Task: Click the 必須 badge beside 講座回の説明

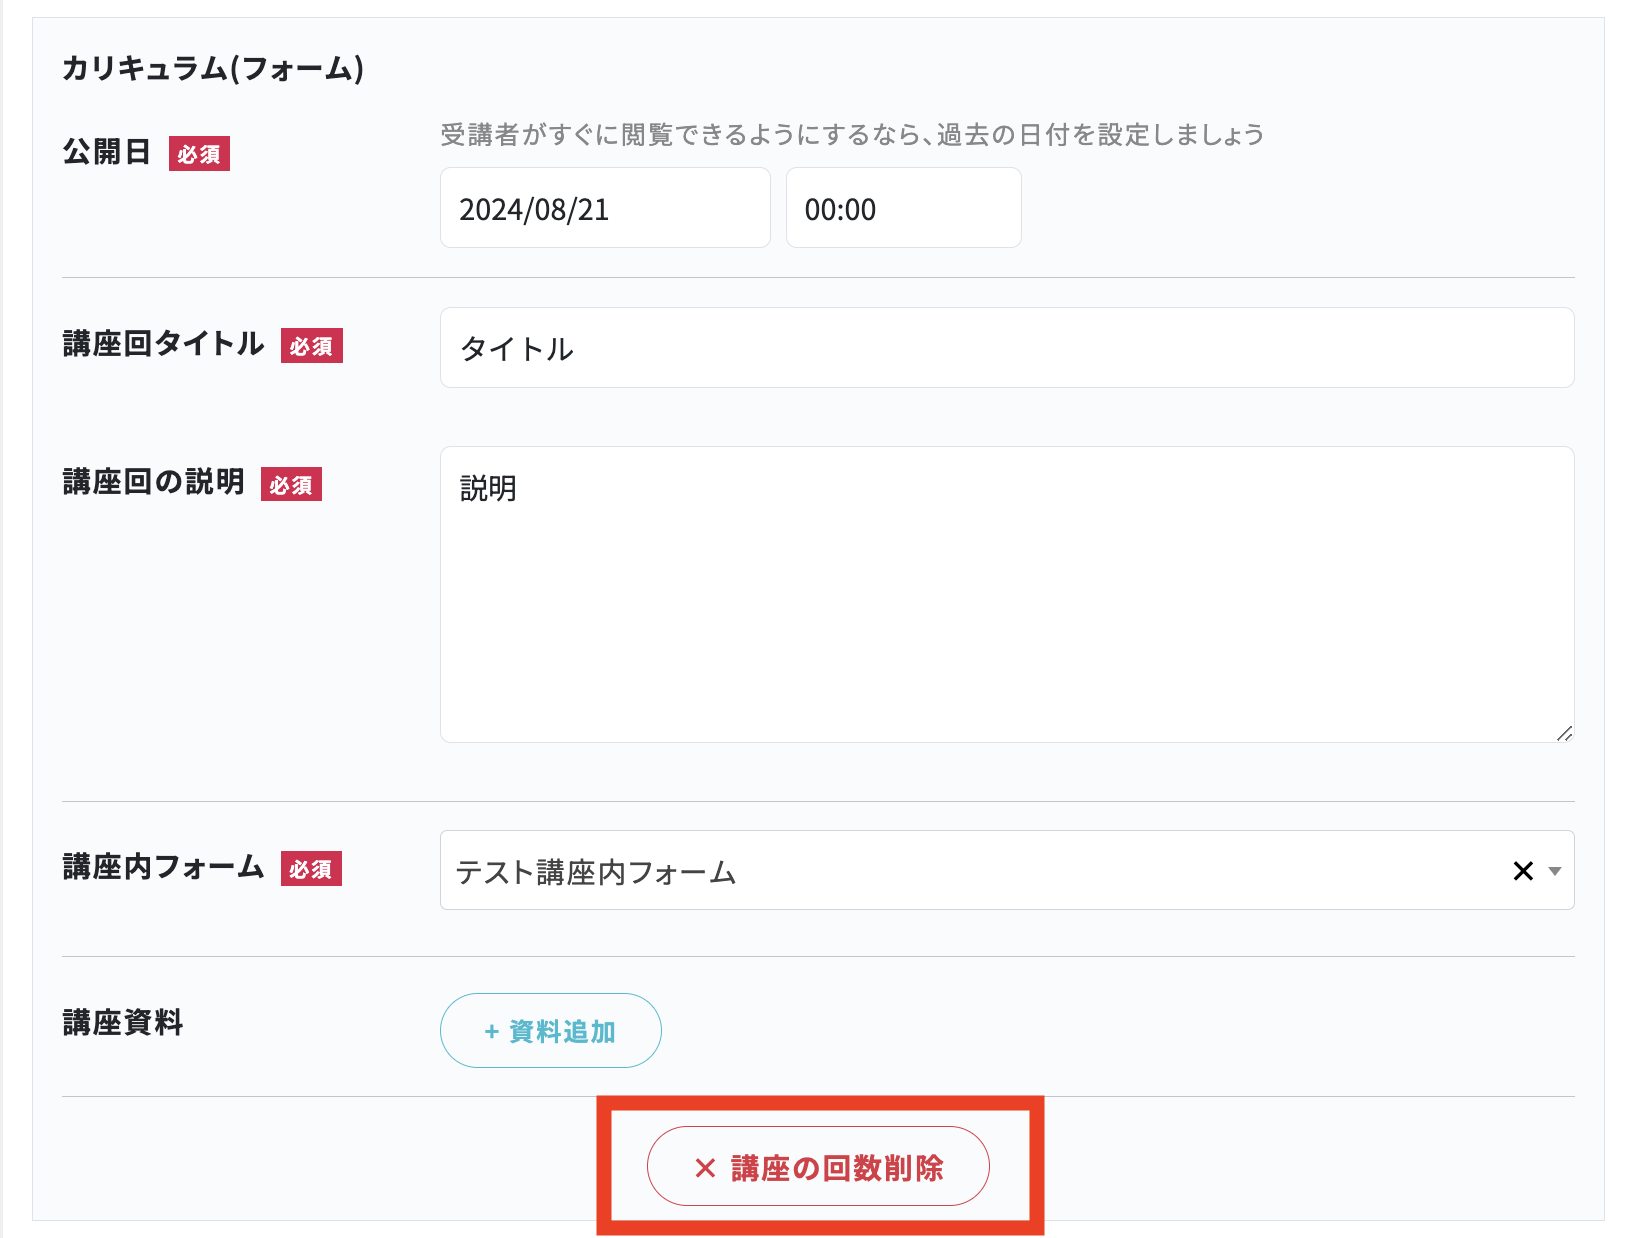Action: 291,484
